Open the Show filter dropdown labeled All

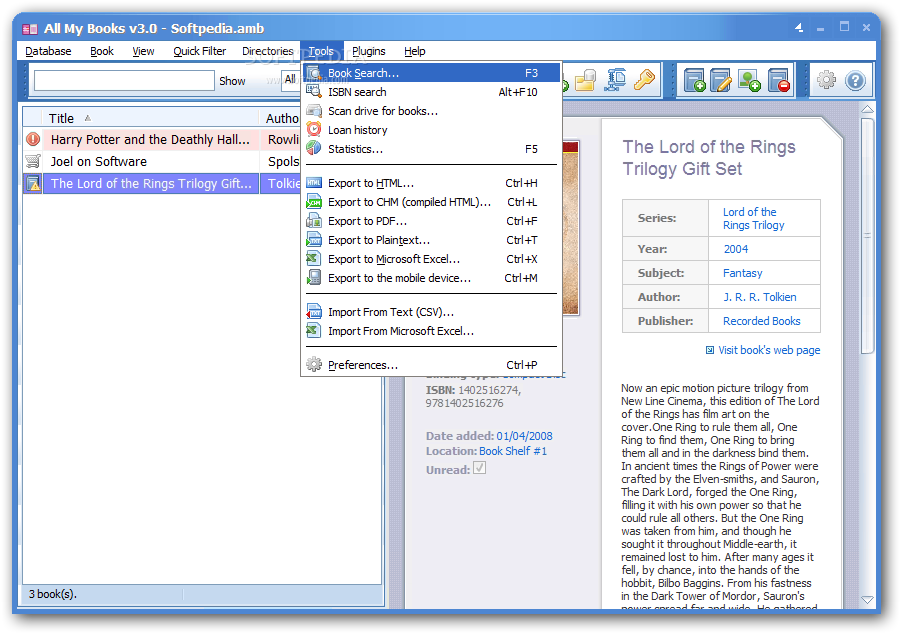pyautogui.click(x=291, y=79)
